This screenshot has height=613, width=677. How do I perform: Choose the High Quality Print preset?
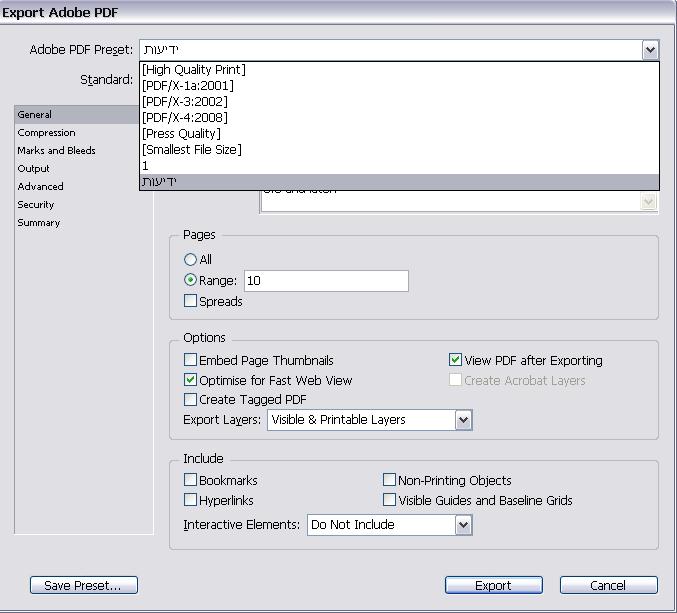tap(194, 70)
